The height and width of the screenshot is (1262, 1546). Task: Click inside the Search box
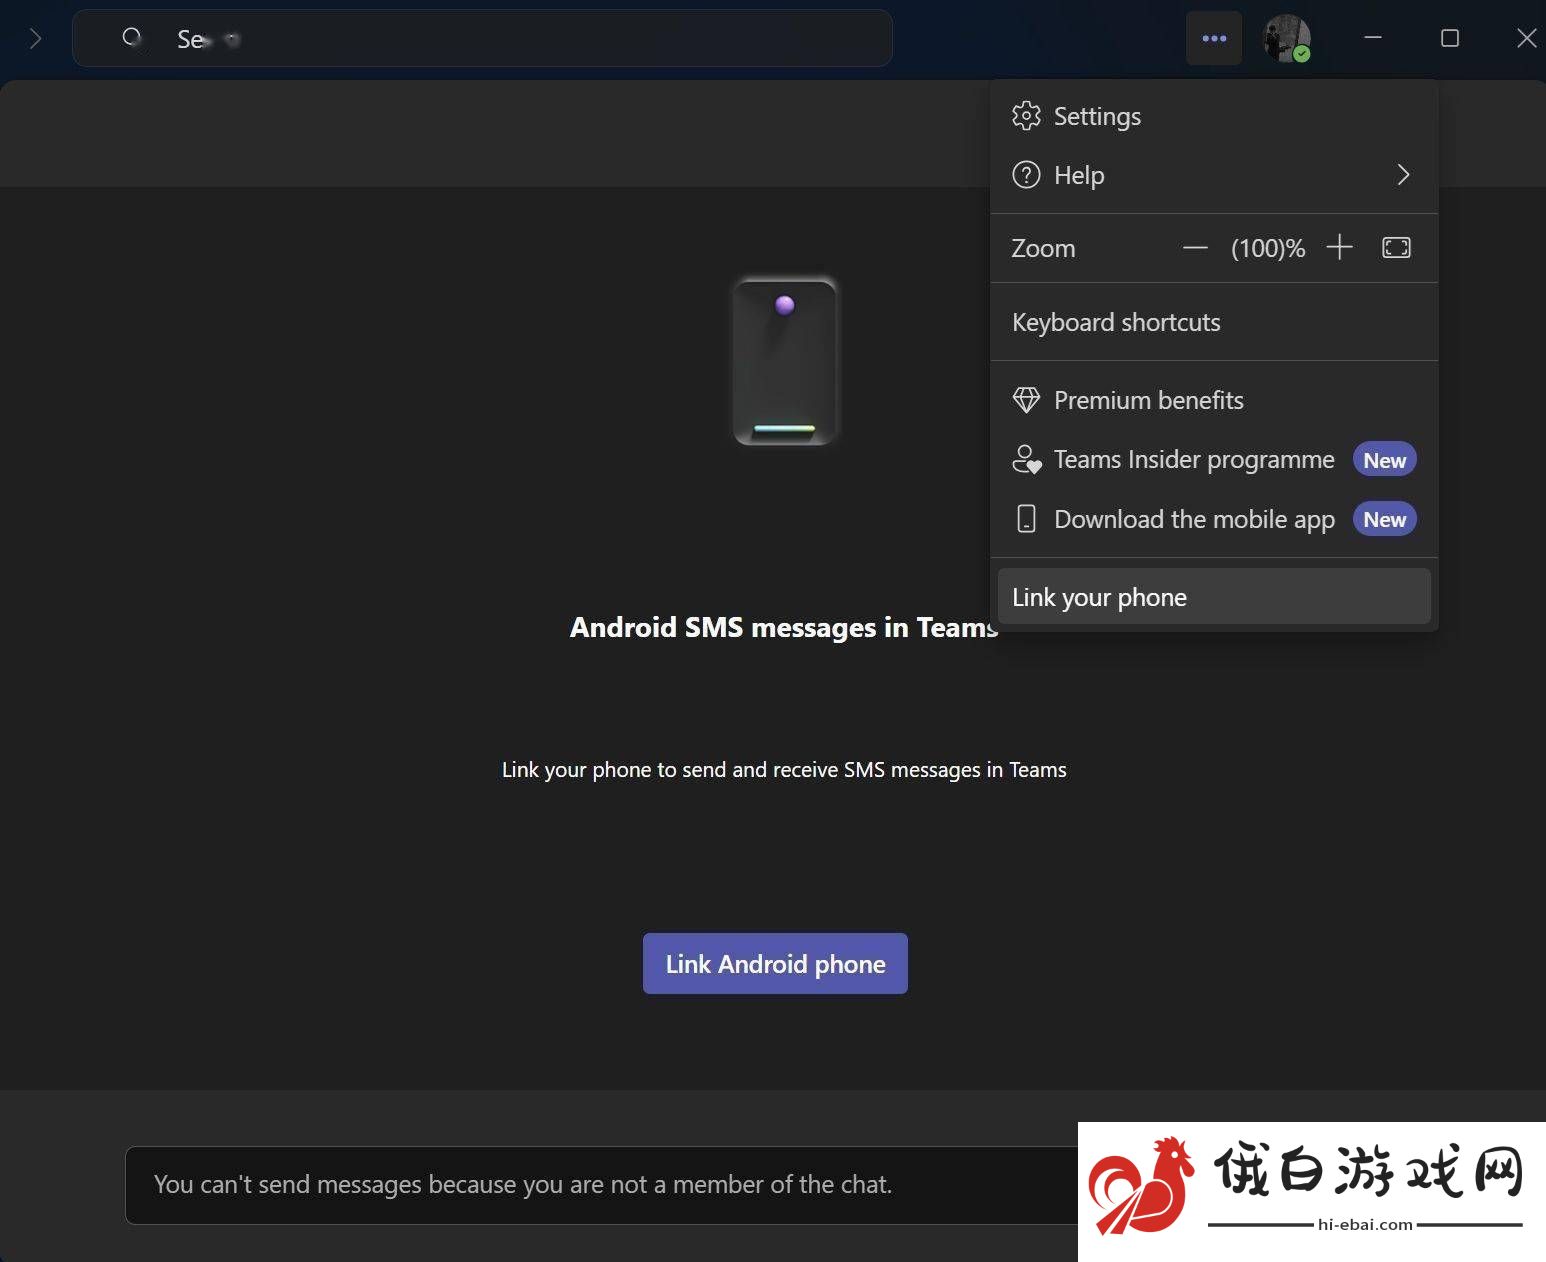click(x=482, y=38)
